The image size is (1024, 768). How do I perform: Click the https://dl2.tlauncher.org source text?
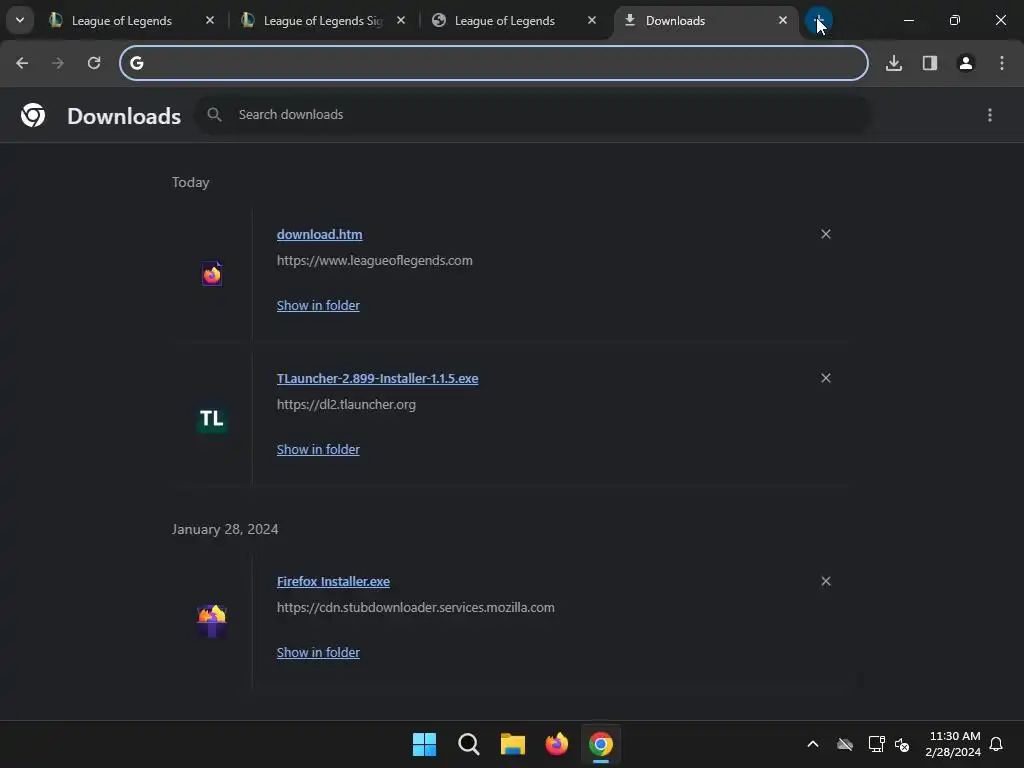pyautogui.click(x=346, y=405)
